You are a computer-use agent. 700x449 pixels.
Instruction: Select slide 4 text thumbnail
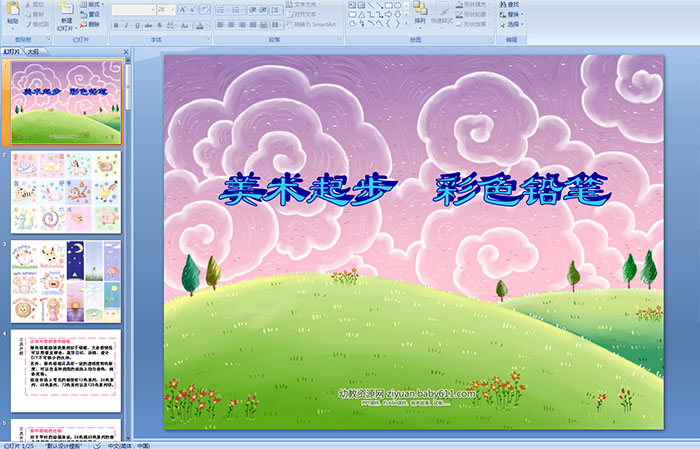click(66, 371)
